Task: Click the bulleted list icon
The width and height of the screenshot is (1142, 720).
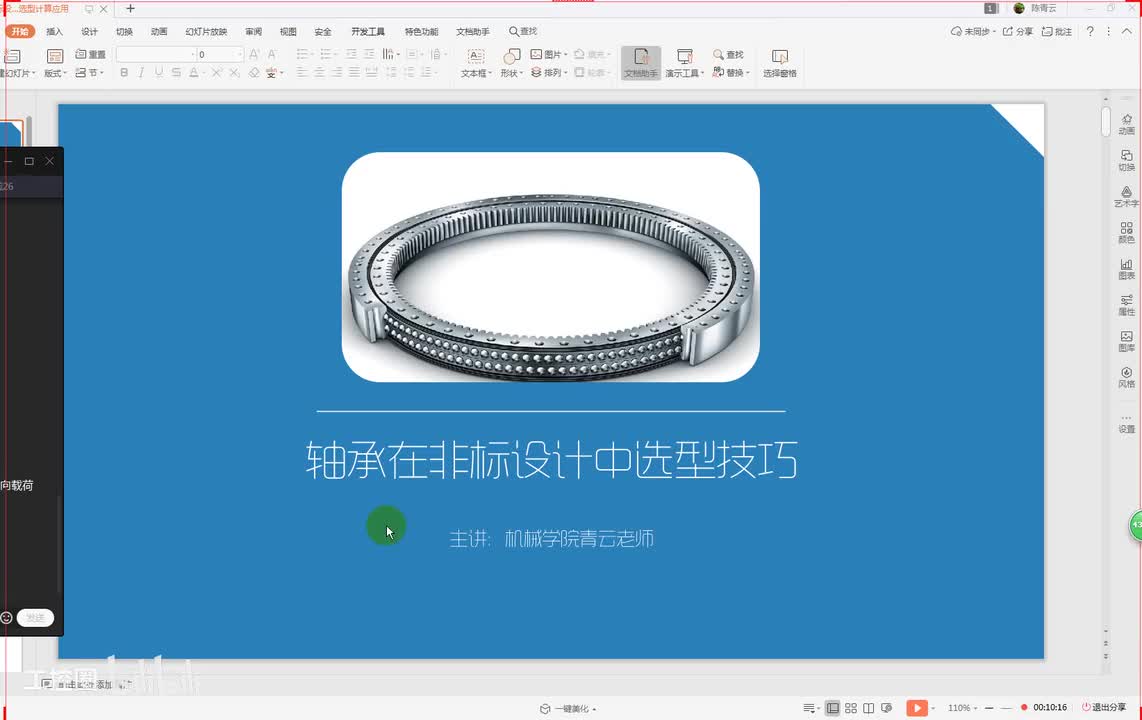Action: click(302, 55)
